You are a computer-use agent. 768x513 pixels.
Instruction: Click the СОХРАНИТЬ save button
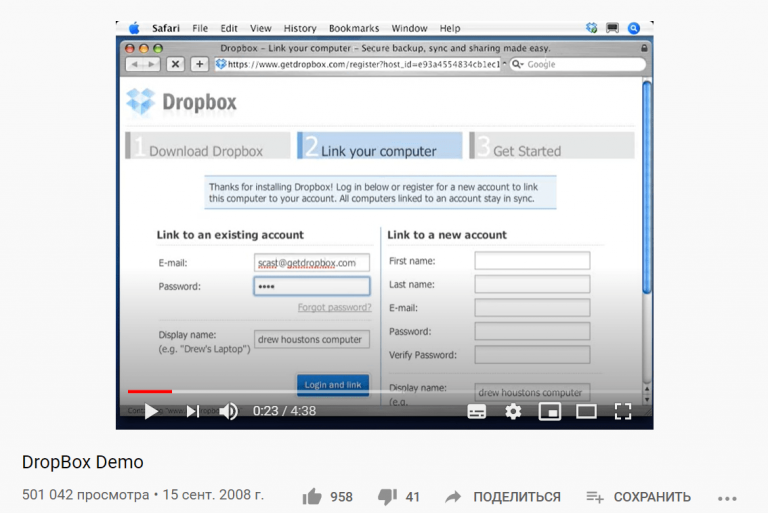(639, 497)
